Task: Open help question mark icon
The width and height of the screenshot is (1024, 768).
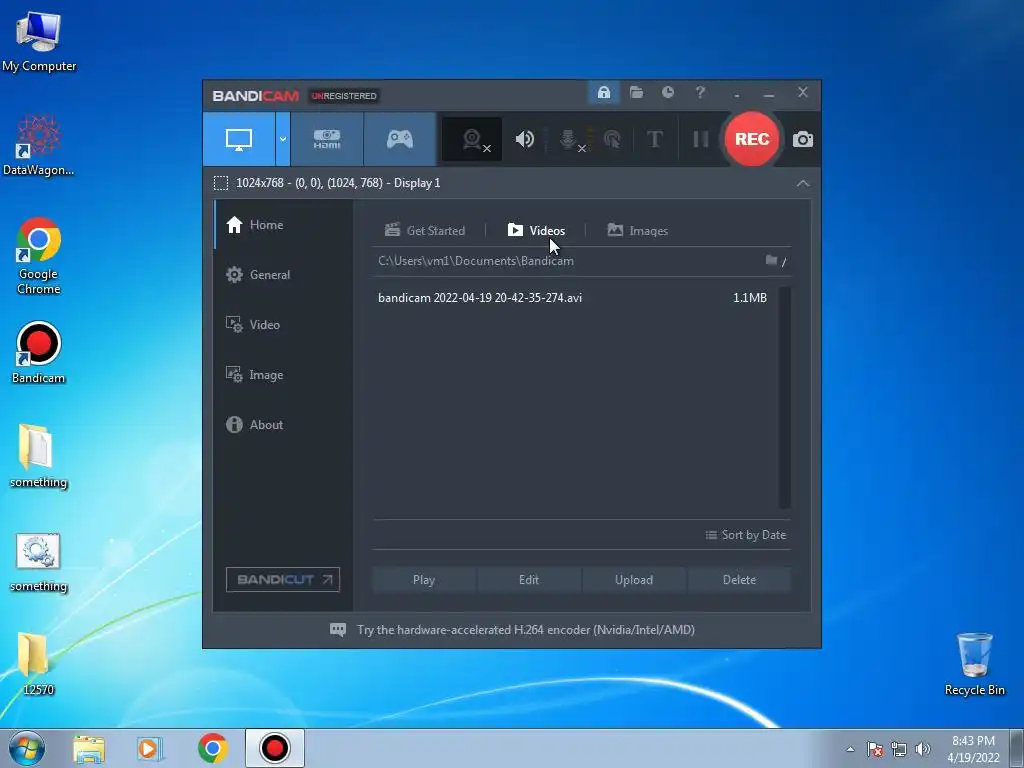Action: point(700,93)
